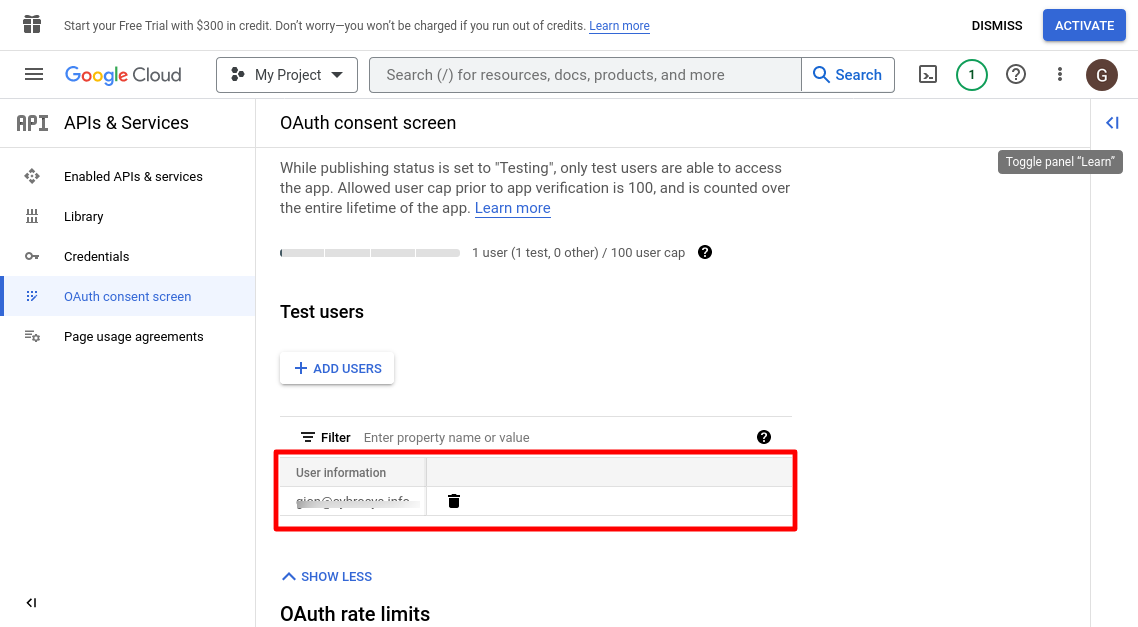Image resolution: width=1138 pixels, height=627 pixels.
Task: Click the user cap progress bar
Action: click(370, 253)
